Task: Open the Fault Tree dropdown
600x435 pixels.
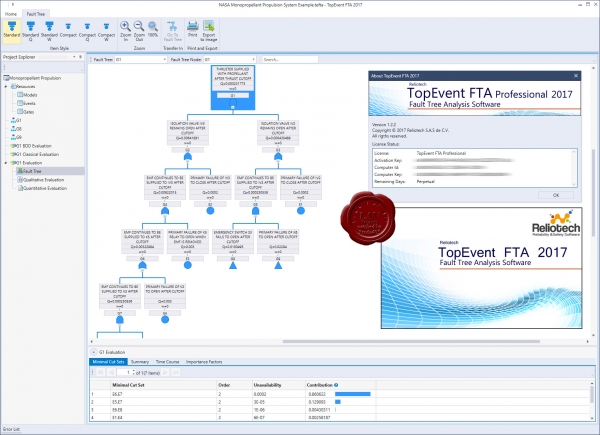Action: click(165, 59)
